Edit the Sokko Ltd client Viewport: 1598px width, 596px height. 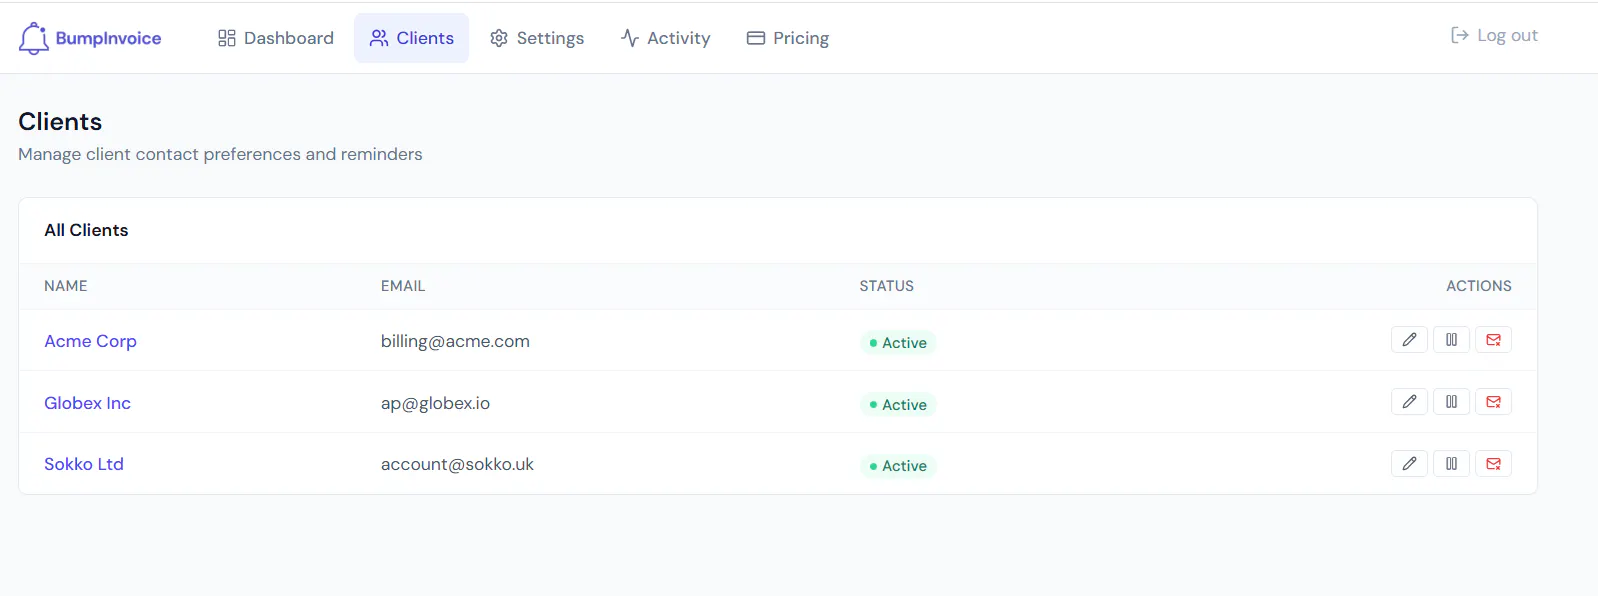1409,464
